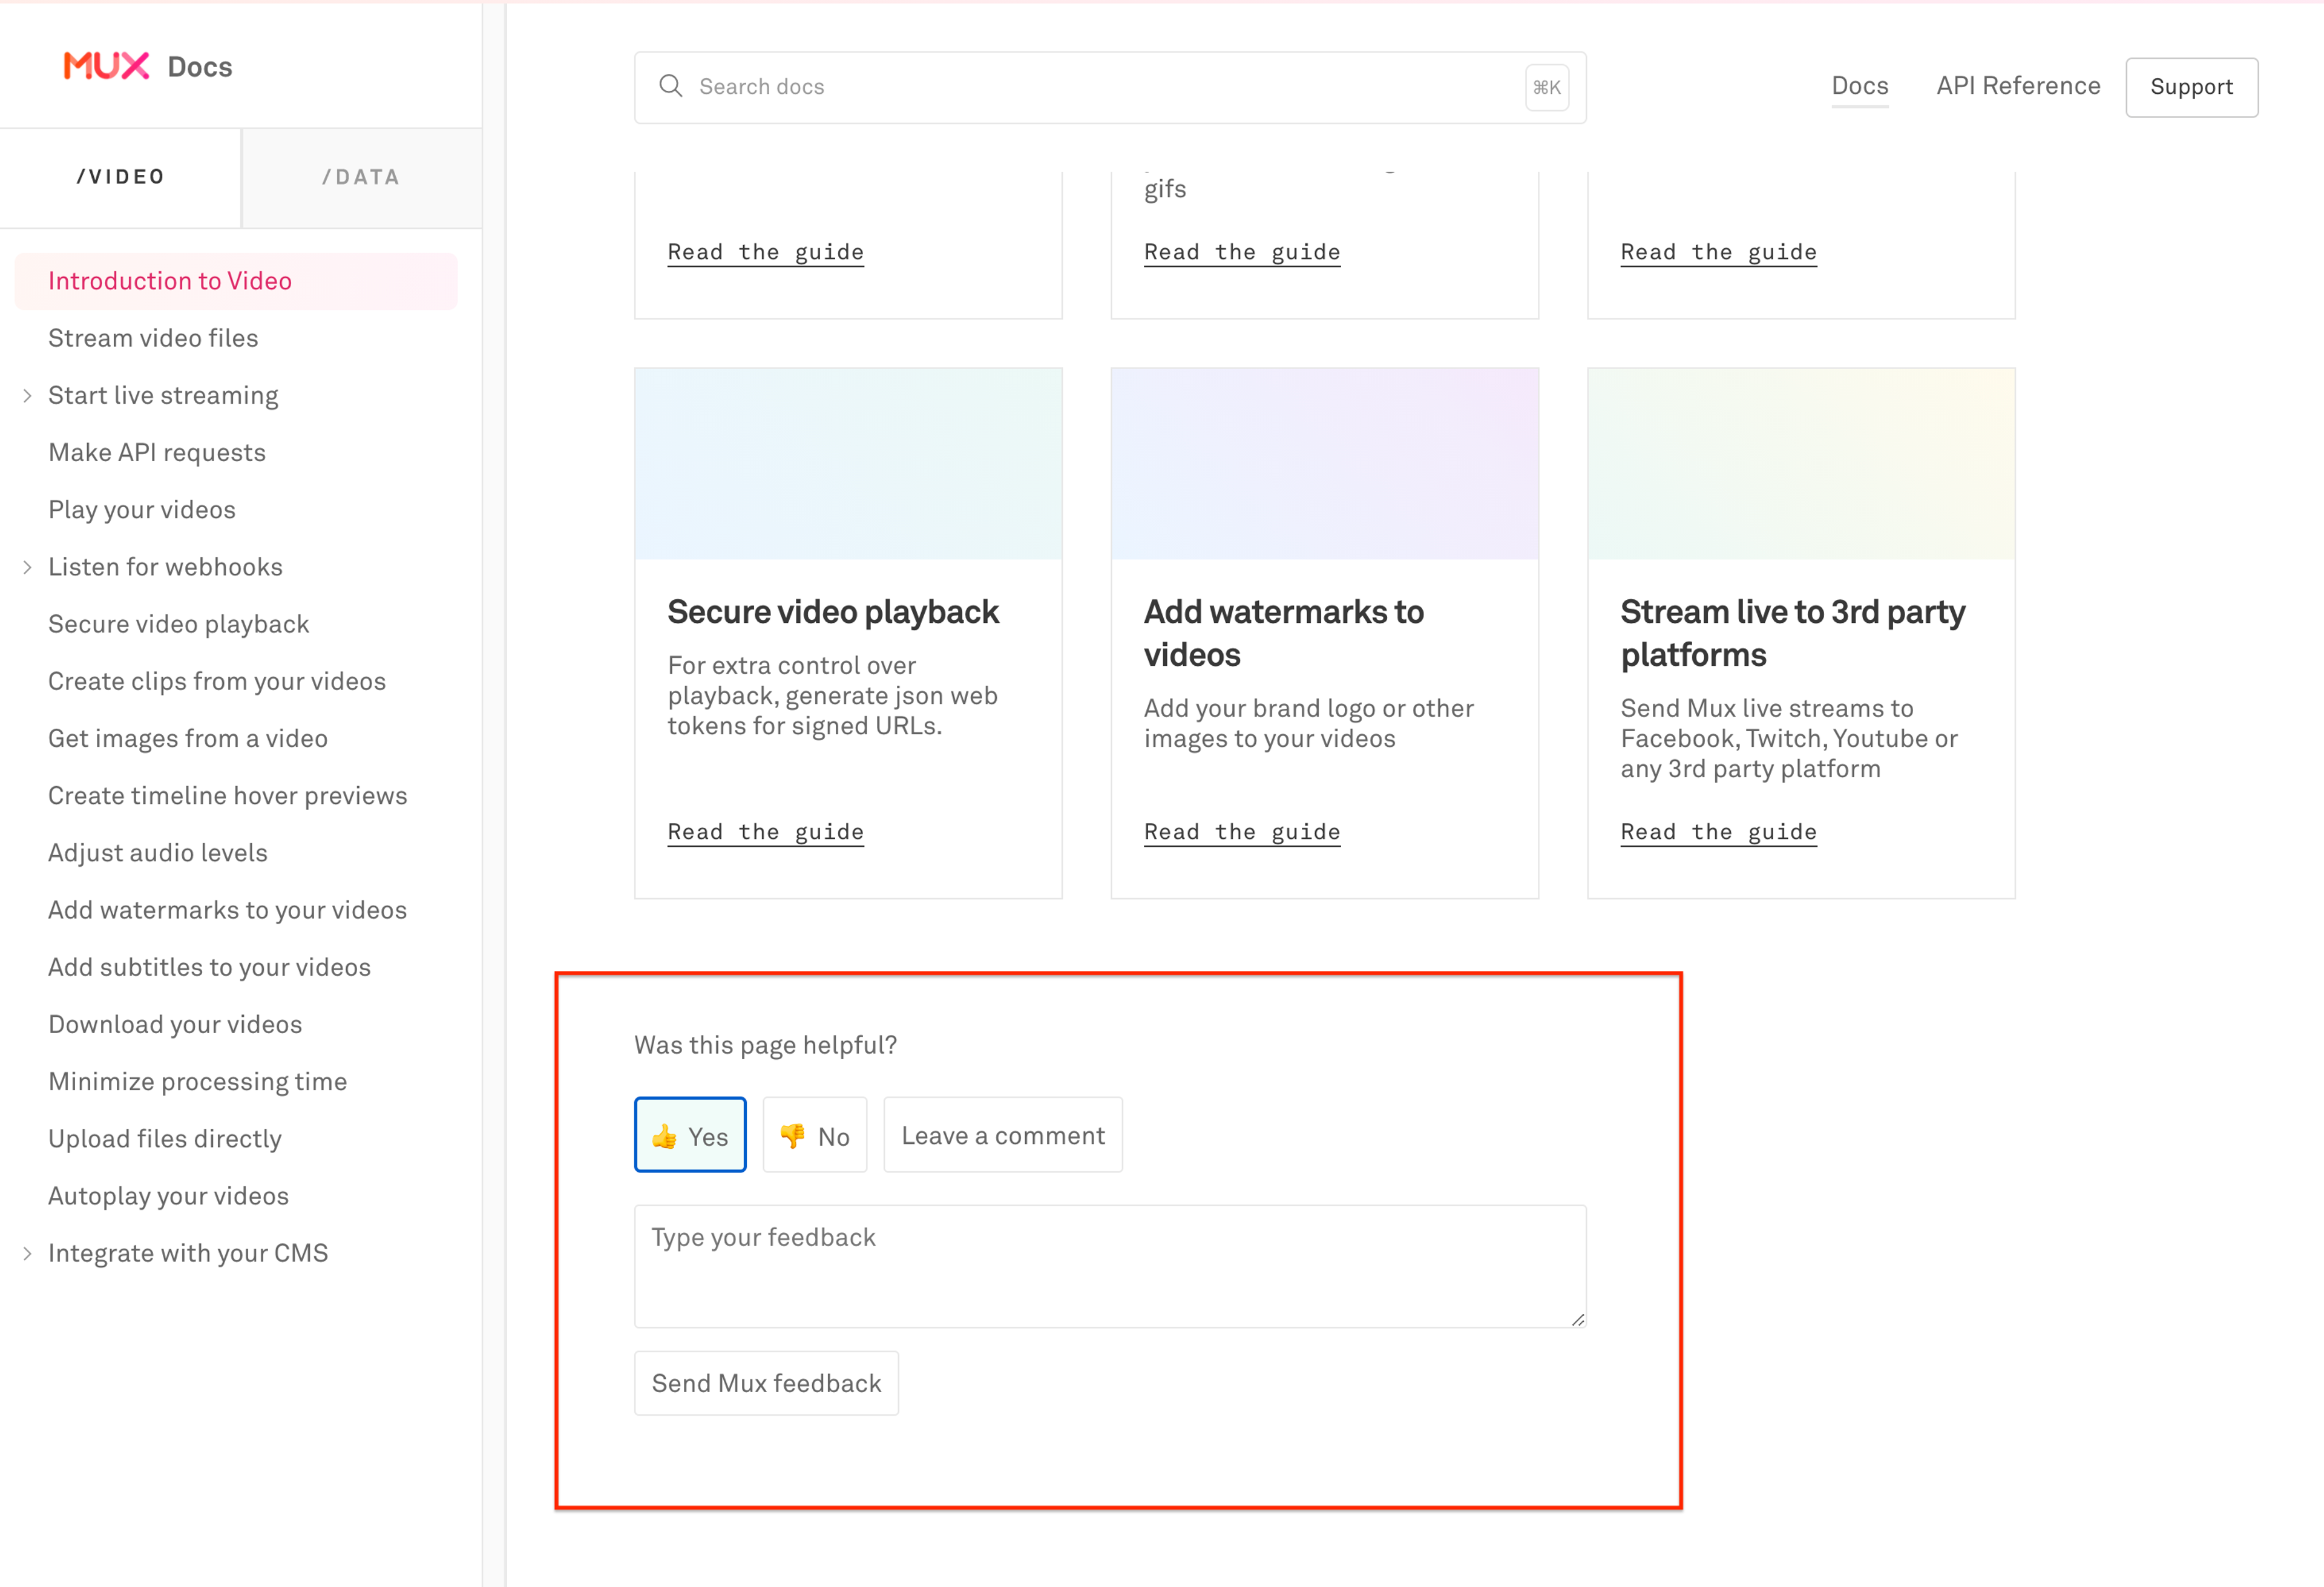The width and height of the screenshot is (2324, 1587).
Task: Click the ⌘K shortcut badge
Action: (1546, 87)
